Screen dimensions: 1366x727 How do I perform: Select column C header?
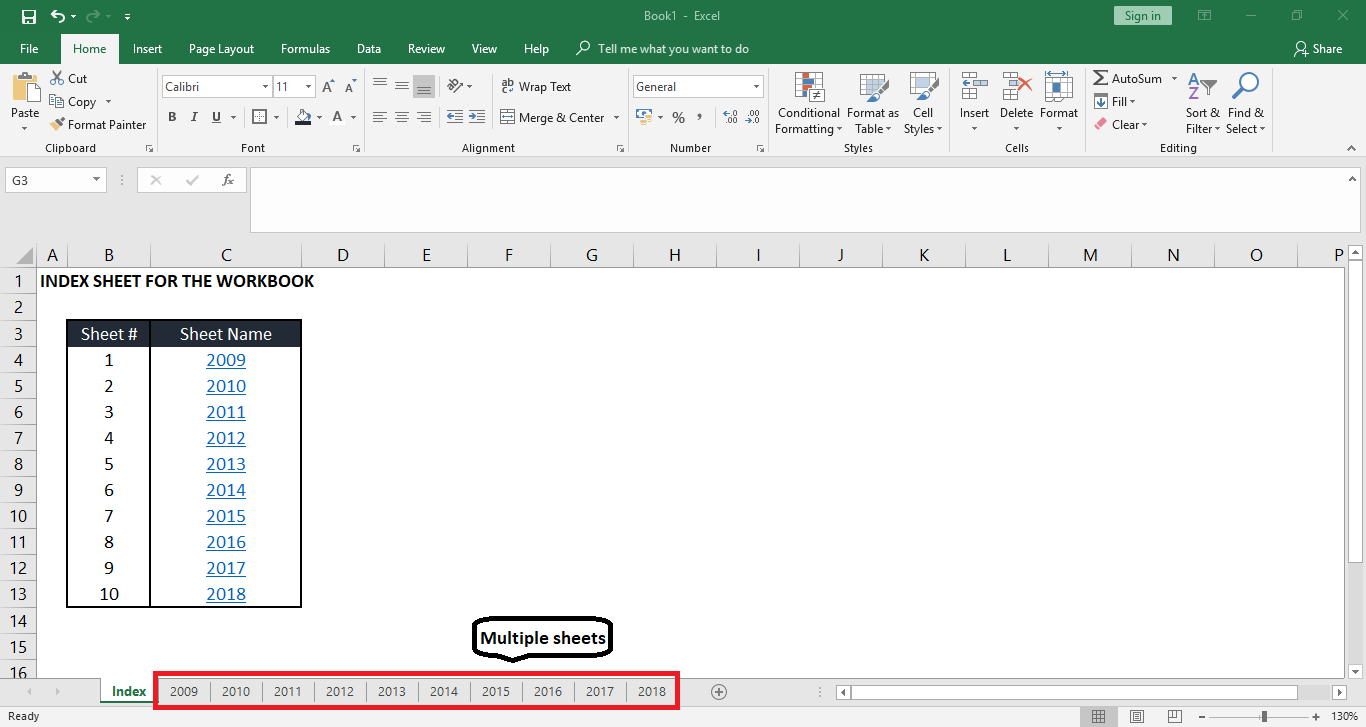coord(226,255)
